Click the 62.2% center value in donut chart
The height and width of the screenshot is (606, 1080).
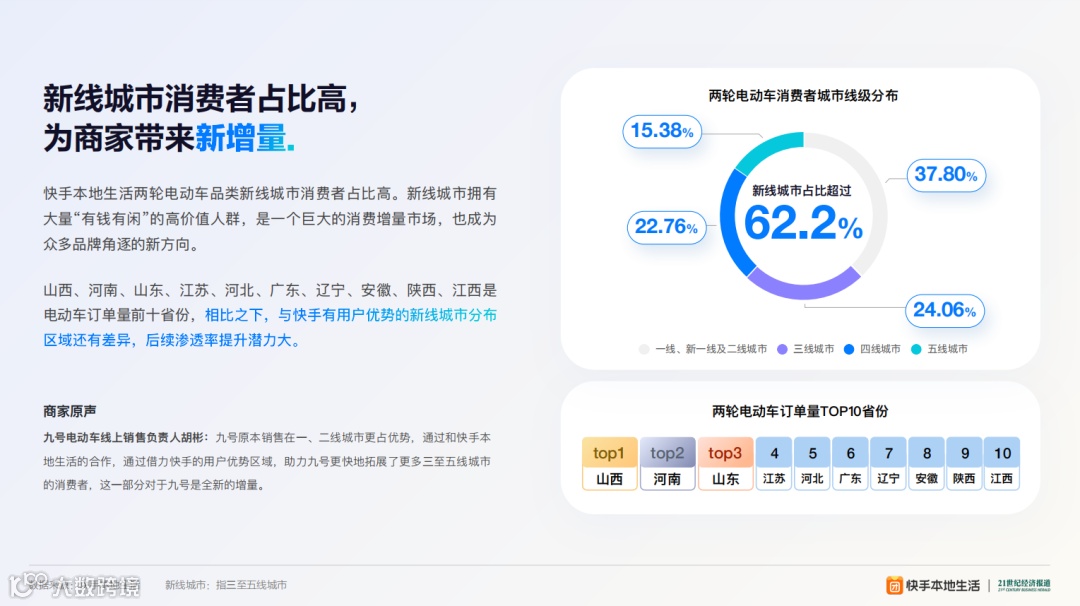pos(803,223)
